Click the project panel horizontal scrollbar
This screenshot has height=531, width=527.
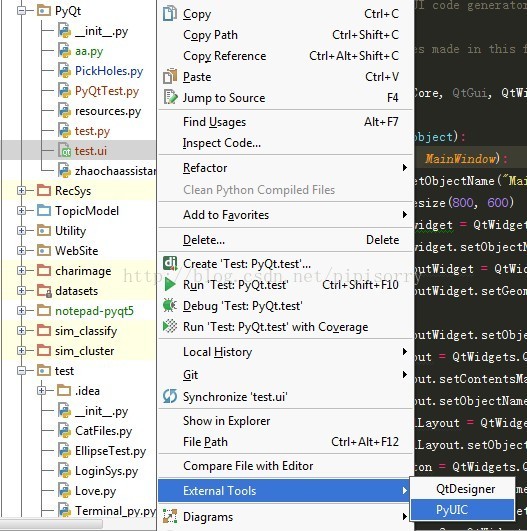pyautogui.click(x=52, y=524)
